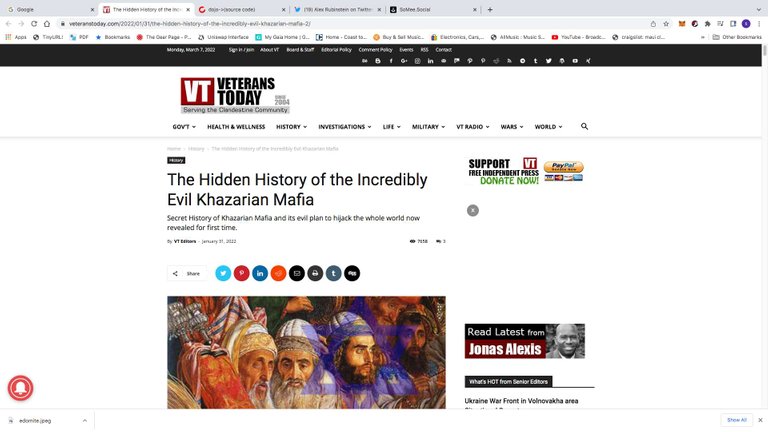
Task: Open the VT Radio dropdown menu
Action: tap(473, 127)
